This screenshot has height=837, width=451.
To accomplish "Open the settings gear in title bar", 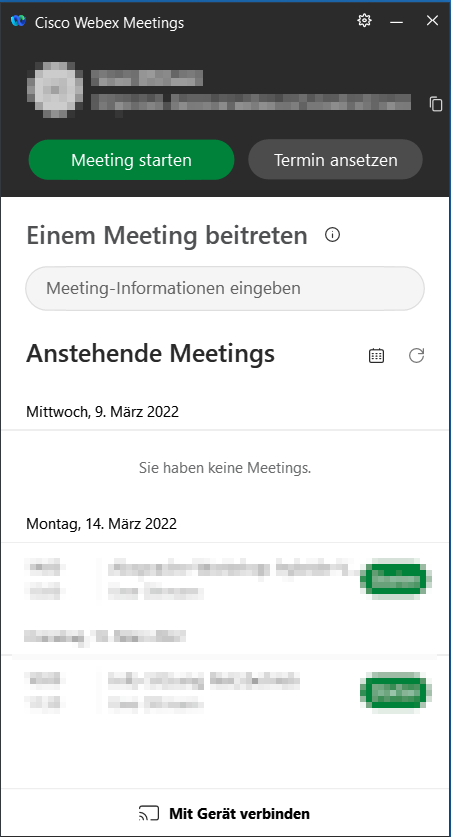I will coord(364,21).
